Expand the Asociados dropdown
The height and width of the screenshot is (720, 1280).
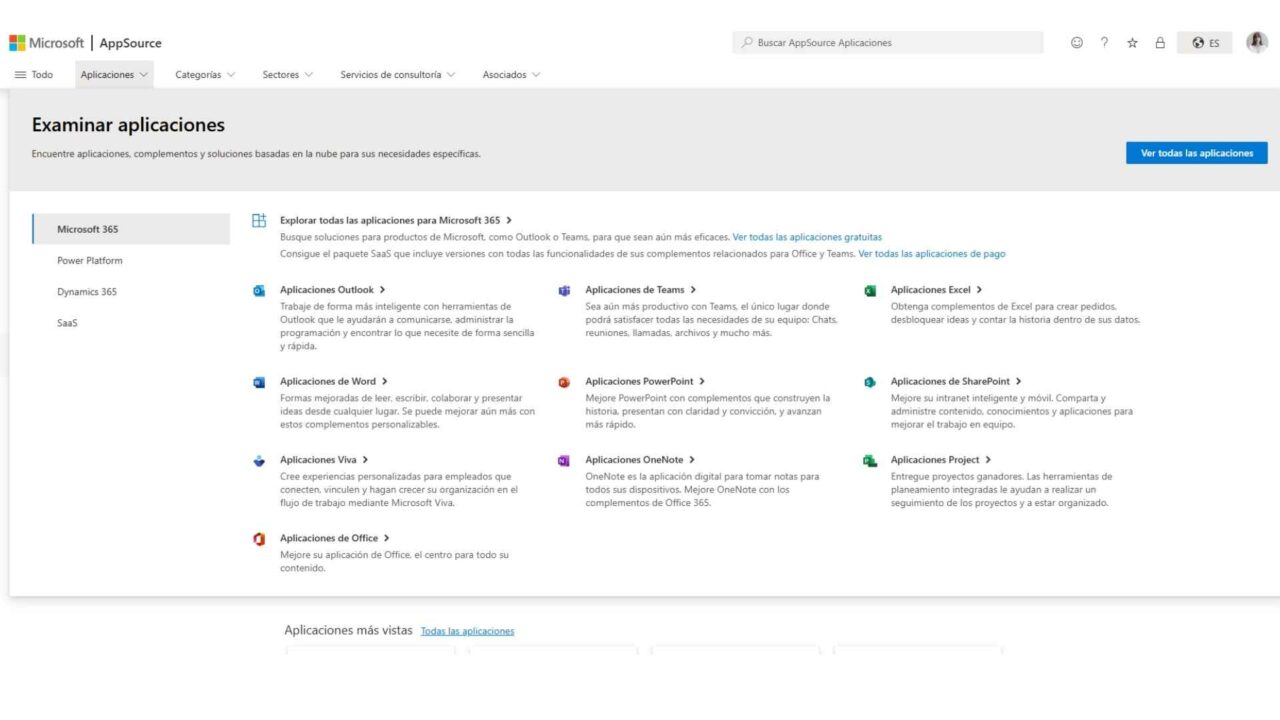click(511, 75)
